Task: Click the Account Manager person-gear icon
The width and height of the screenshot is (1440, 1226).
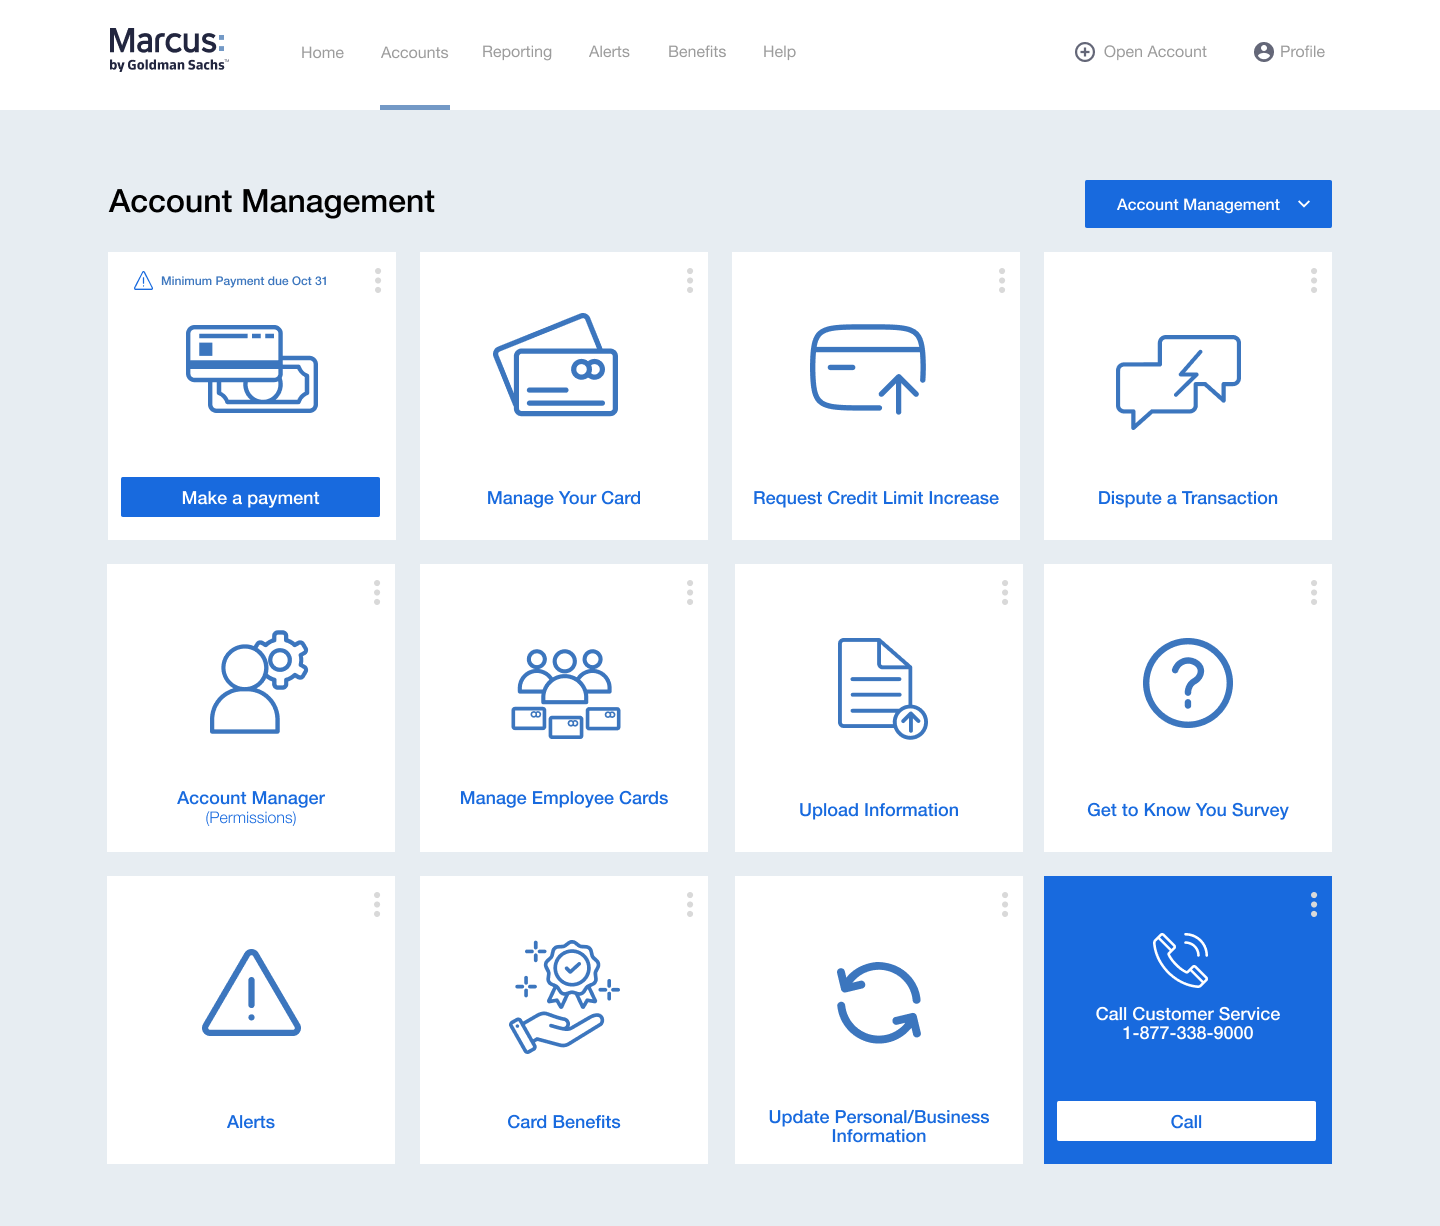Action: click(259, 682)
